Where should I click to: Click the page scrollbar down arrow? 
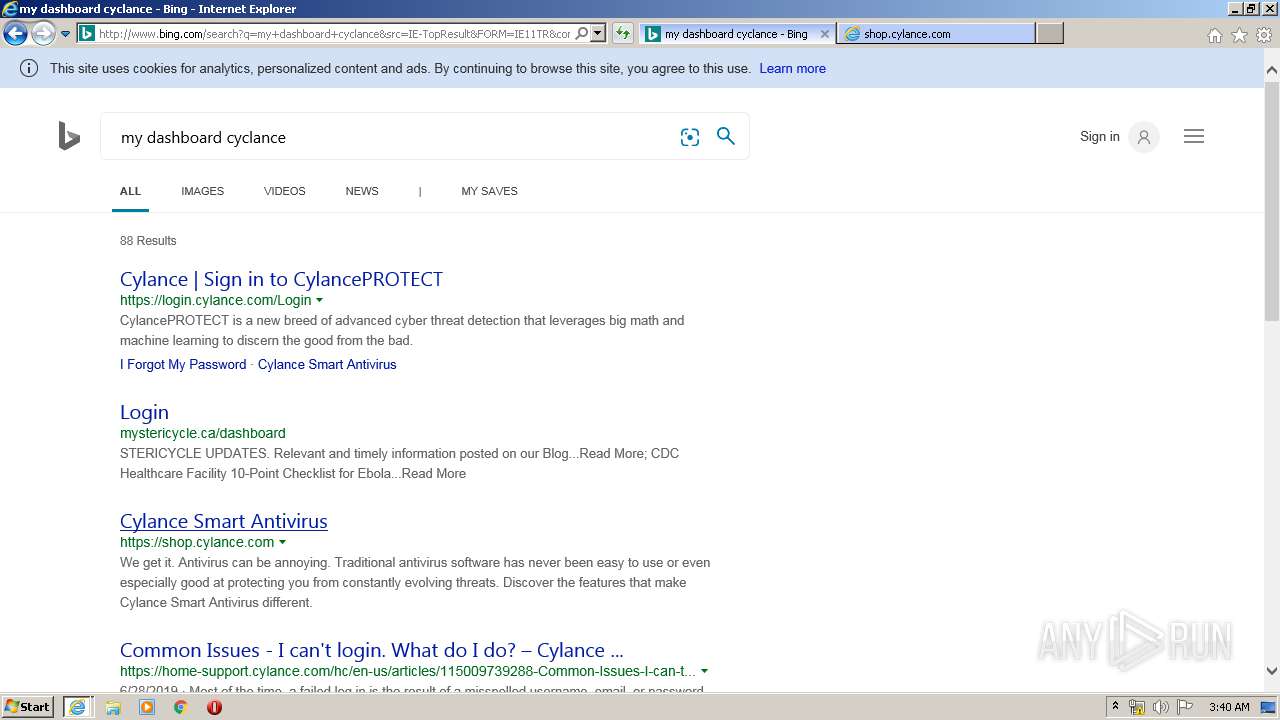[1272, 671]
